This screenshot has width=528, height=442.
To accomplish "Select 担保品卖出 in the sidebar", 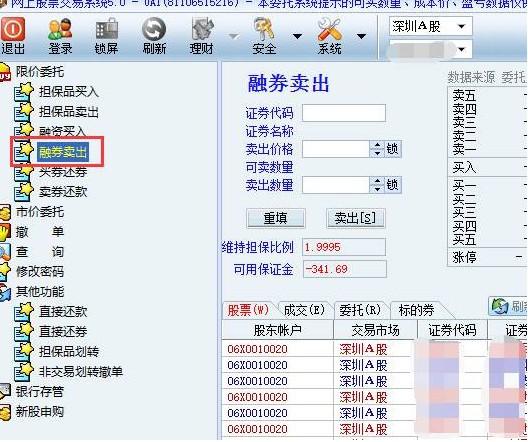I will [69, 112].
